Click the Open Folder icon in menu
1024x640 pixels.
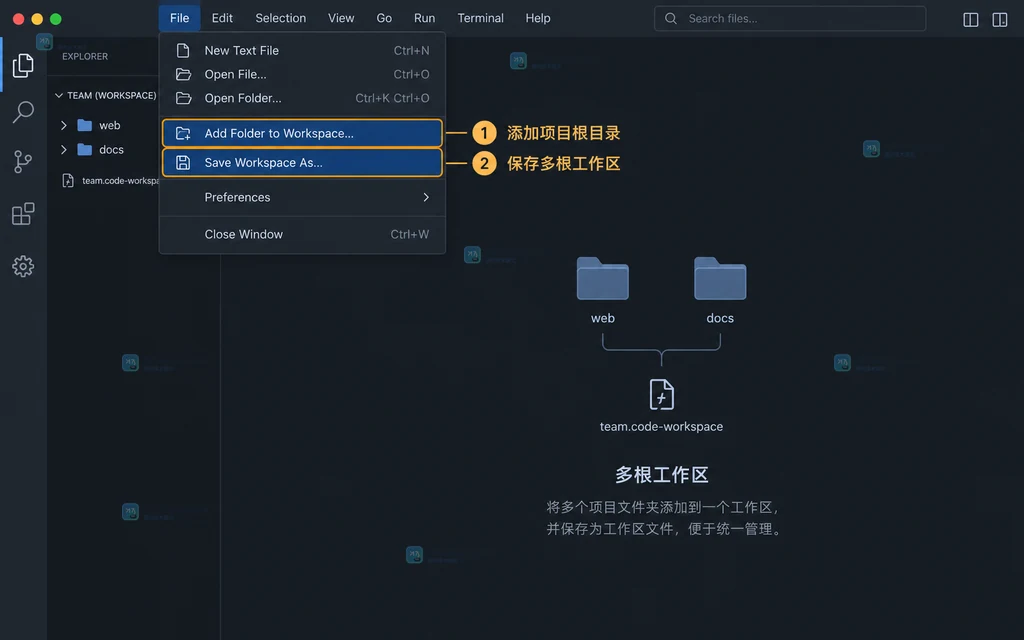click(x=184, y=98)
